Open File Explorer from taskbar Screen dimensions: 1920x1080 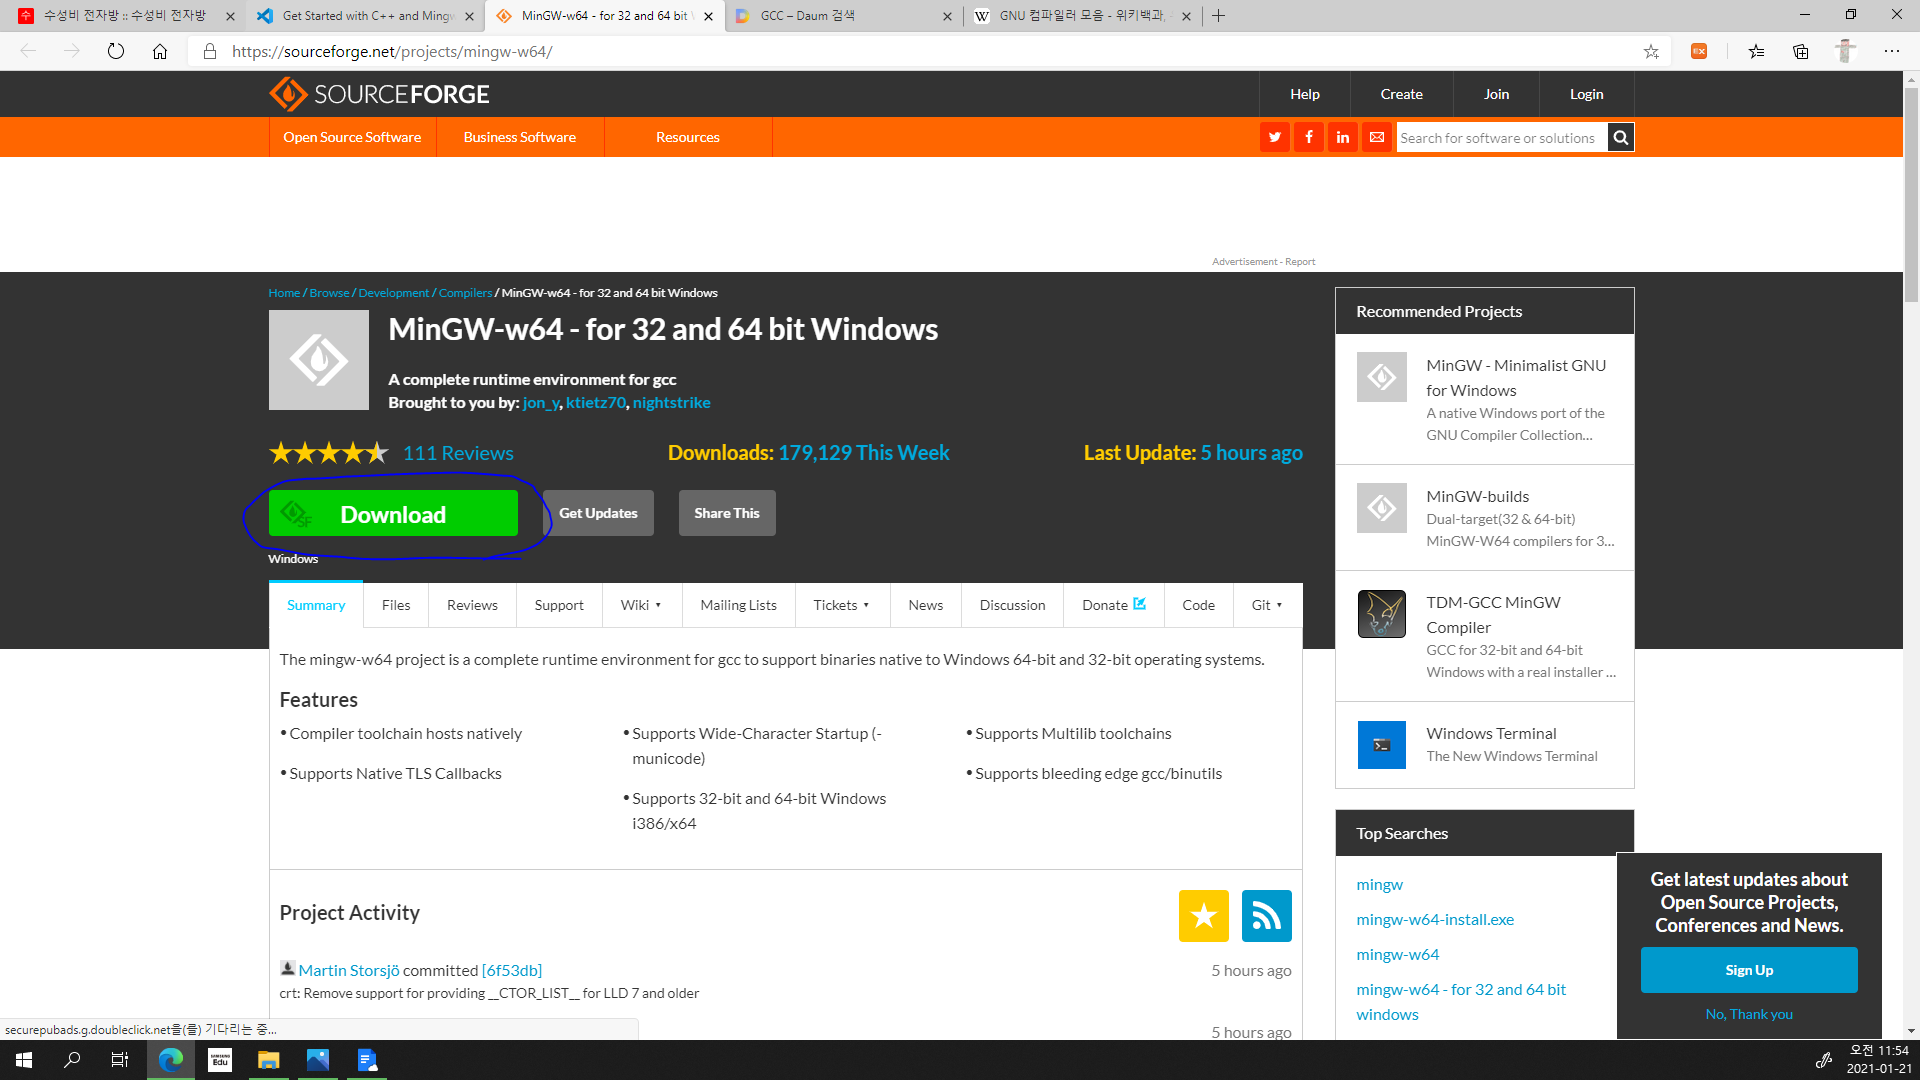[x=268, y=1060]
